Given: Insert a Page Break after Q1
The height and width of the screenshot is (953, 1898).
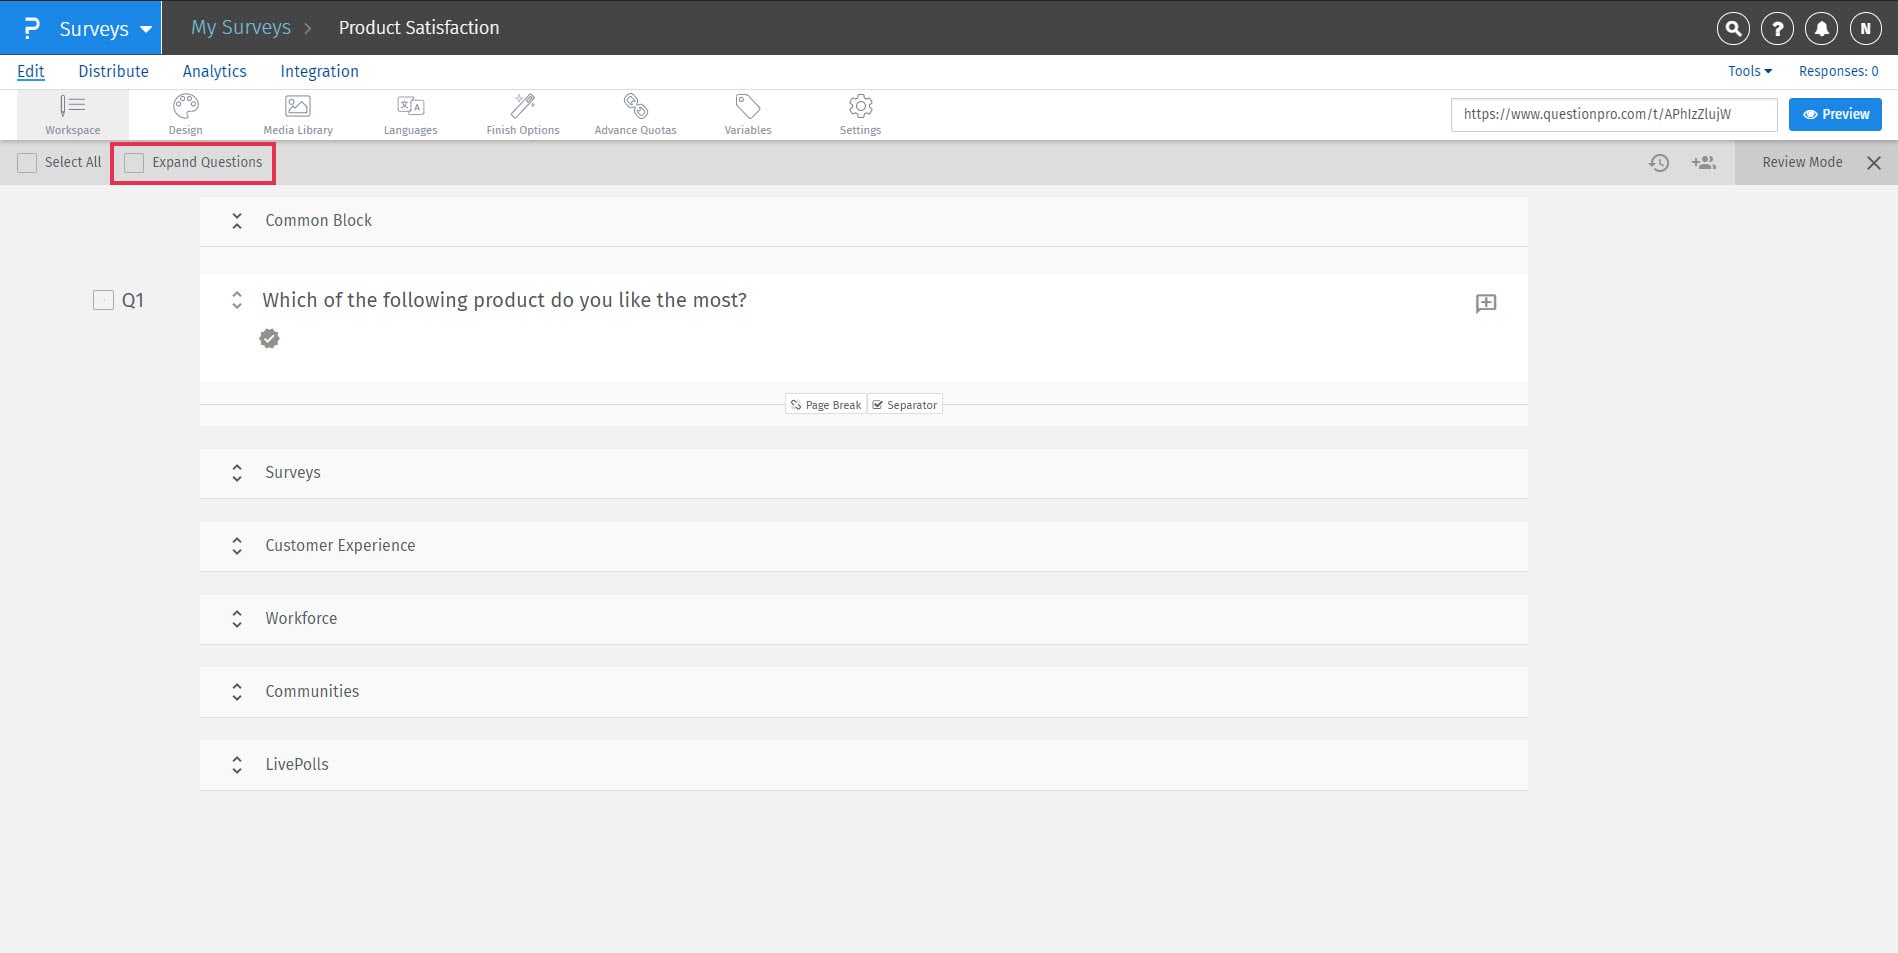Looking at the screenshot, I should tap(826, 405).
